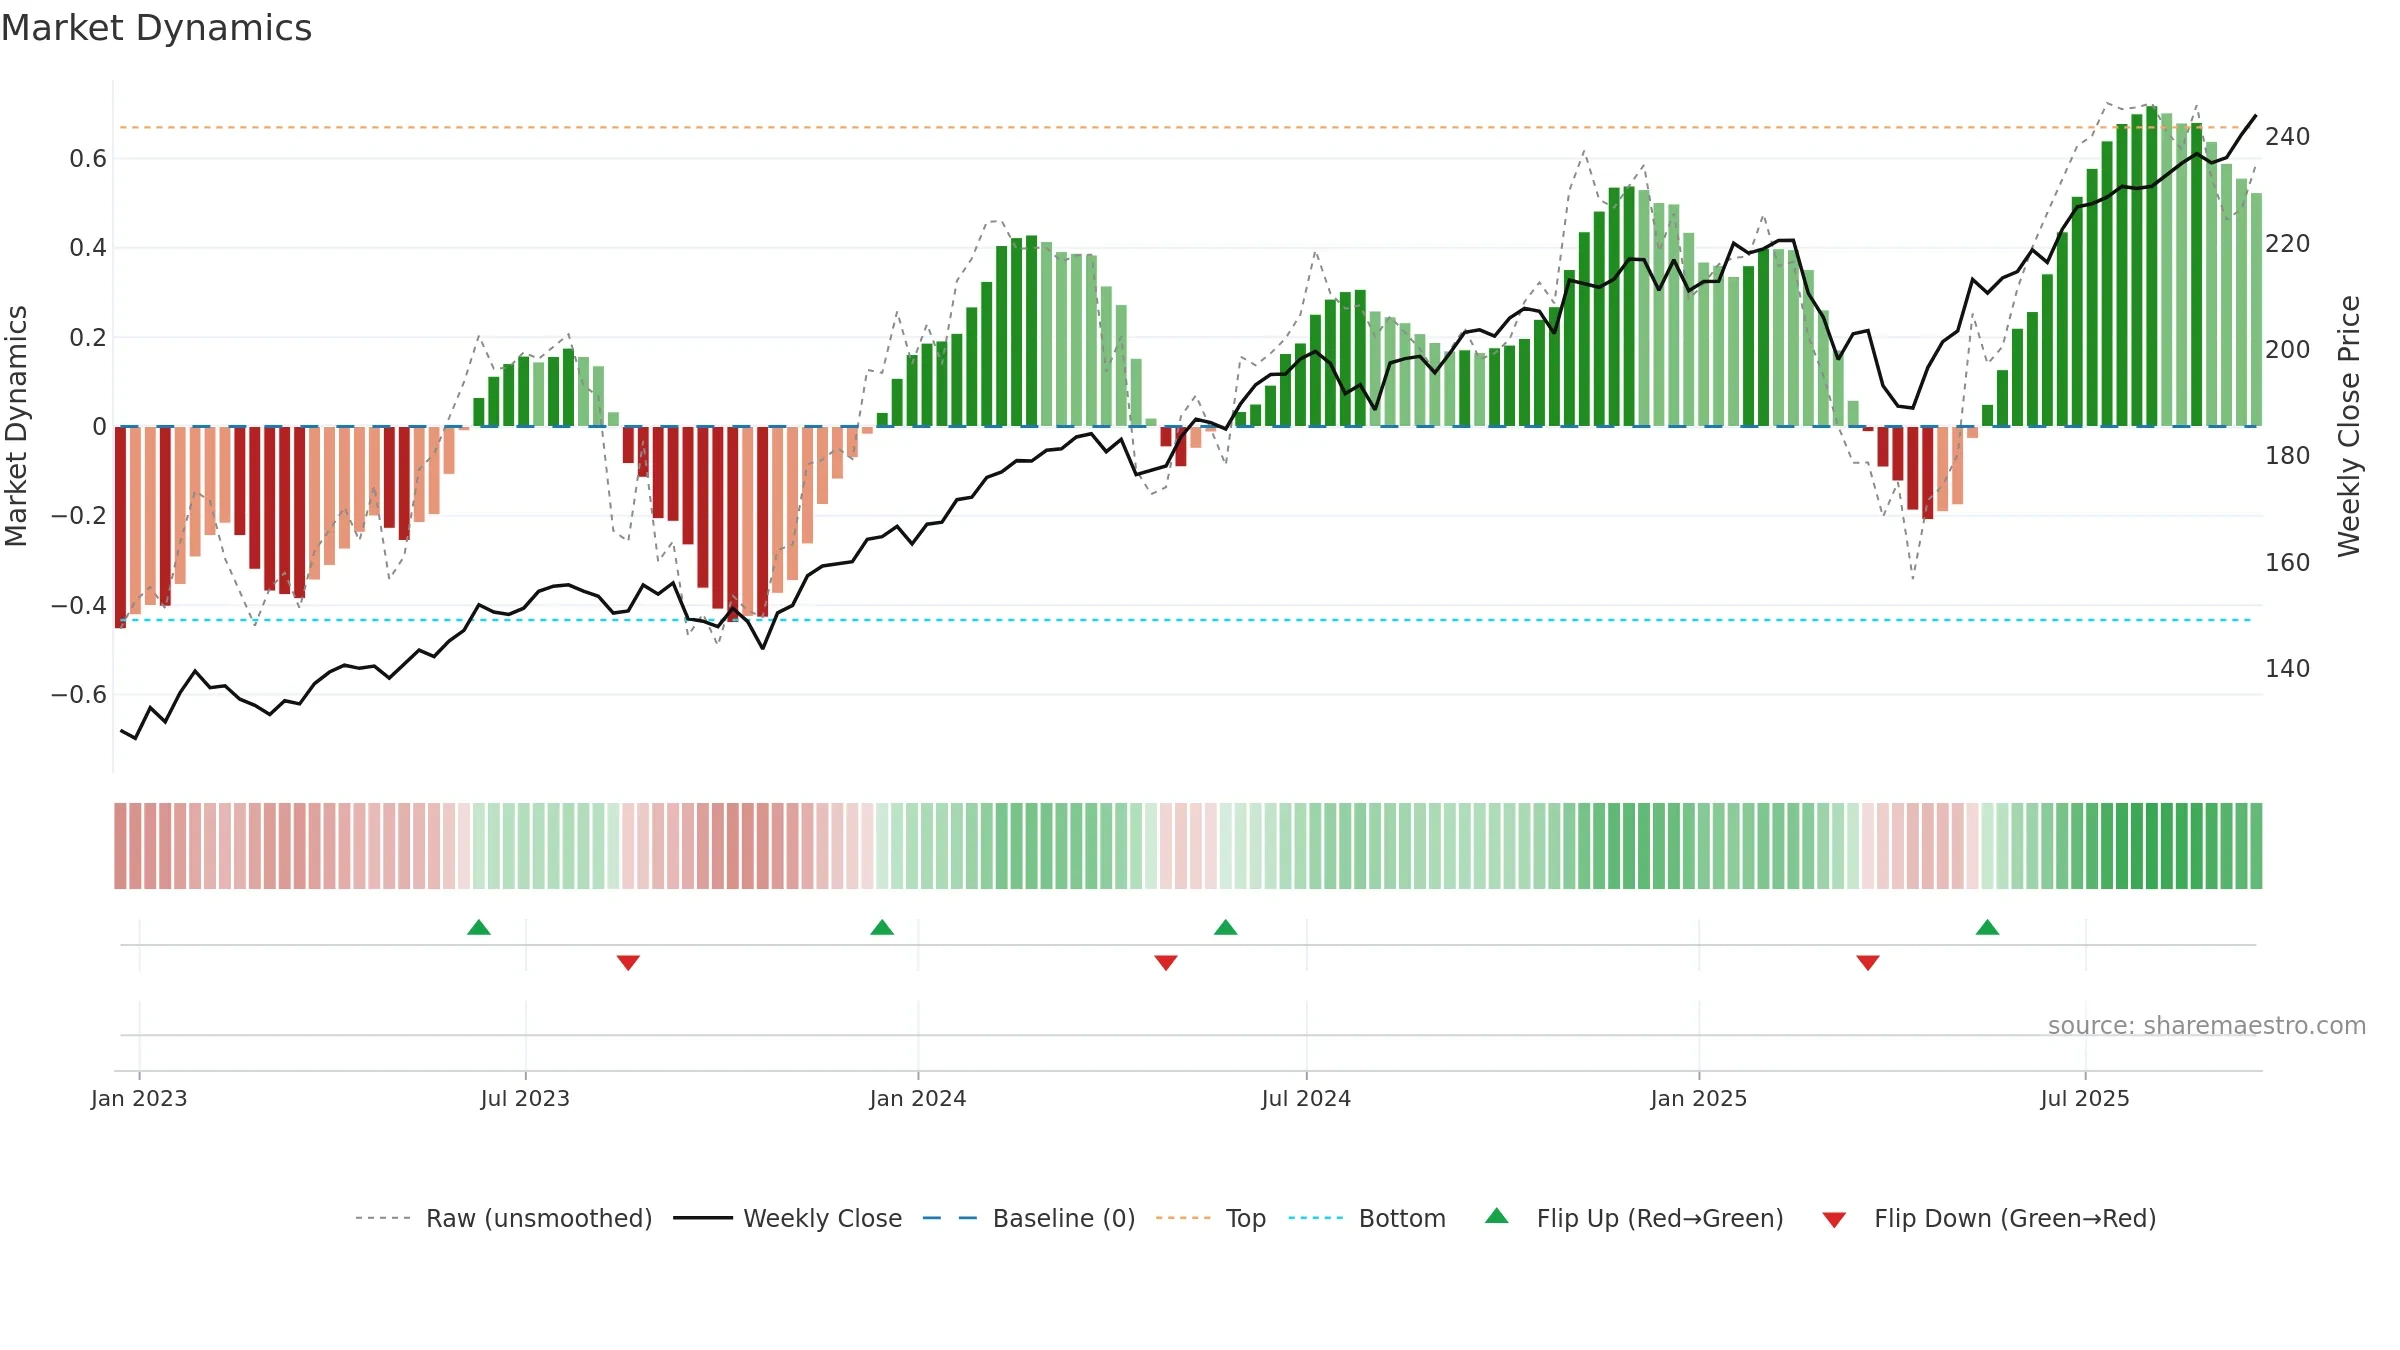Toggle the Flip Down (Green→Red) legend entry
Image resolution: width=2400 pixels, height=1350 pixels.
point(1988,1218)
